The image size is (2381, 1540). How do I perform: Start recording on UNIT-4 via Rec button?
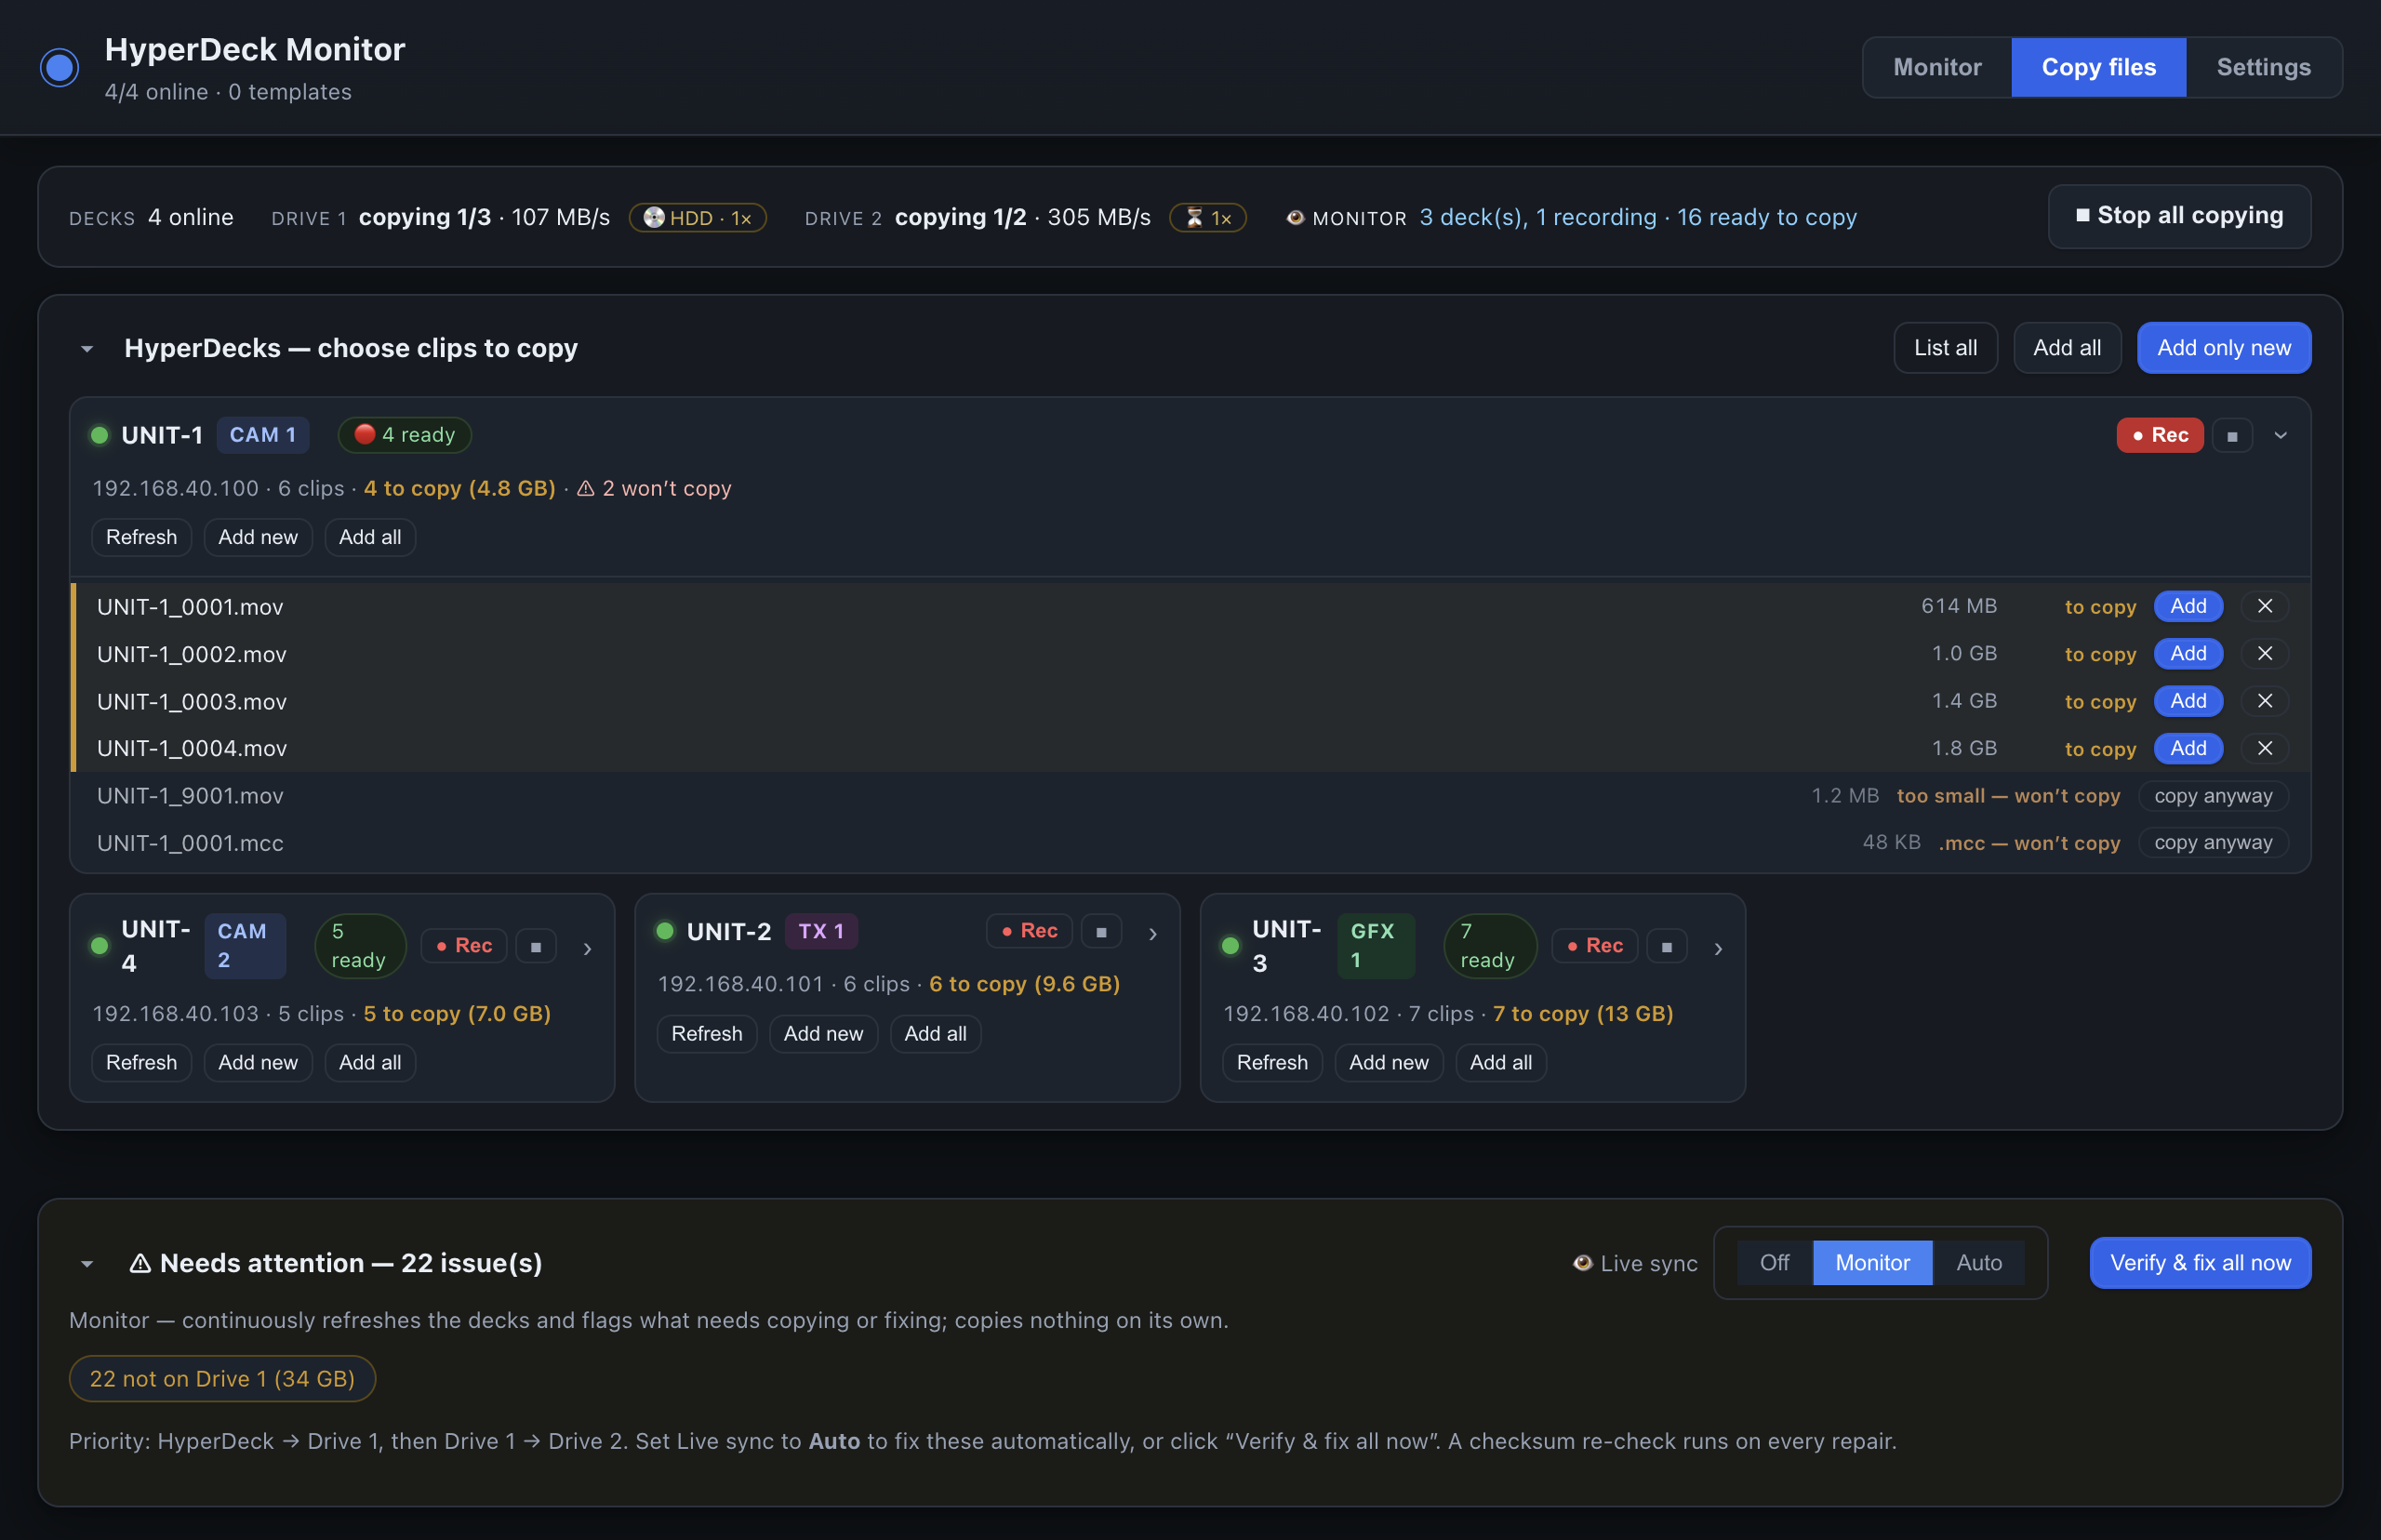tap(464, 946)
